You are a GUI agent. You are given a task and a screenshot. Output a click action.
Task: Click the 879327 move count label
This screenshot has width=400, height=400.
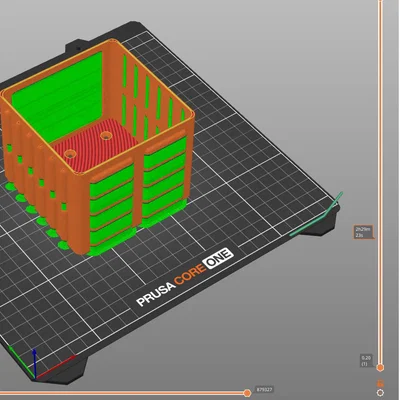click(264, 389)
